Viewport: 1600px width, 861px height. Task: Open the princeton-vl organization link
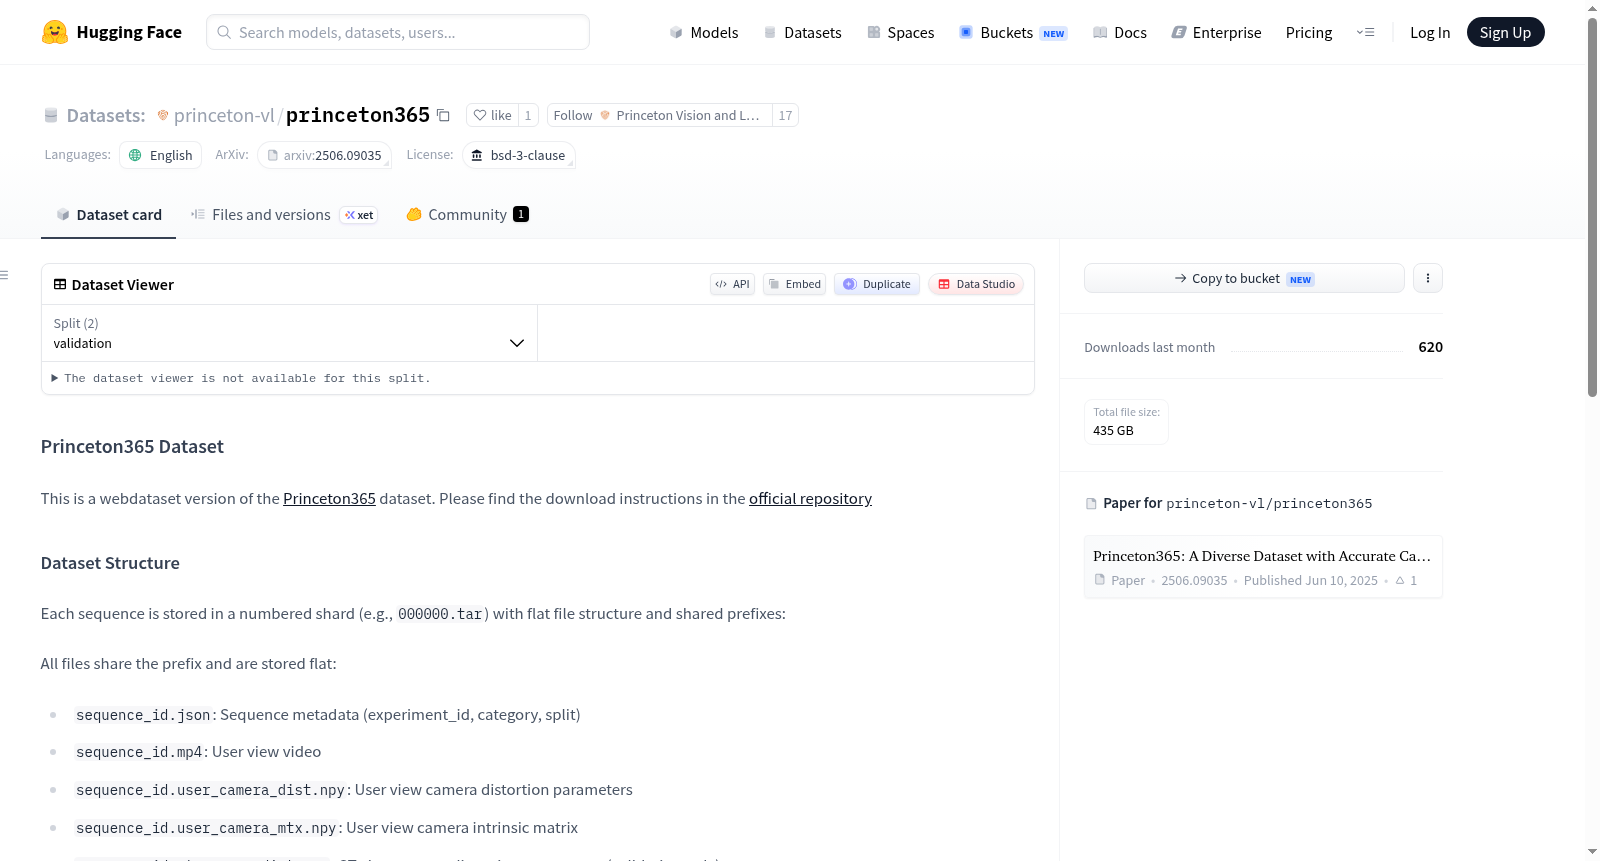224,115
